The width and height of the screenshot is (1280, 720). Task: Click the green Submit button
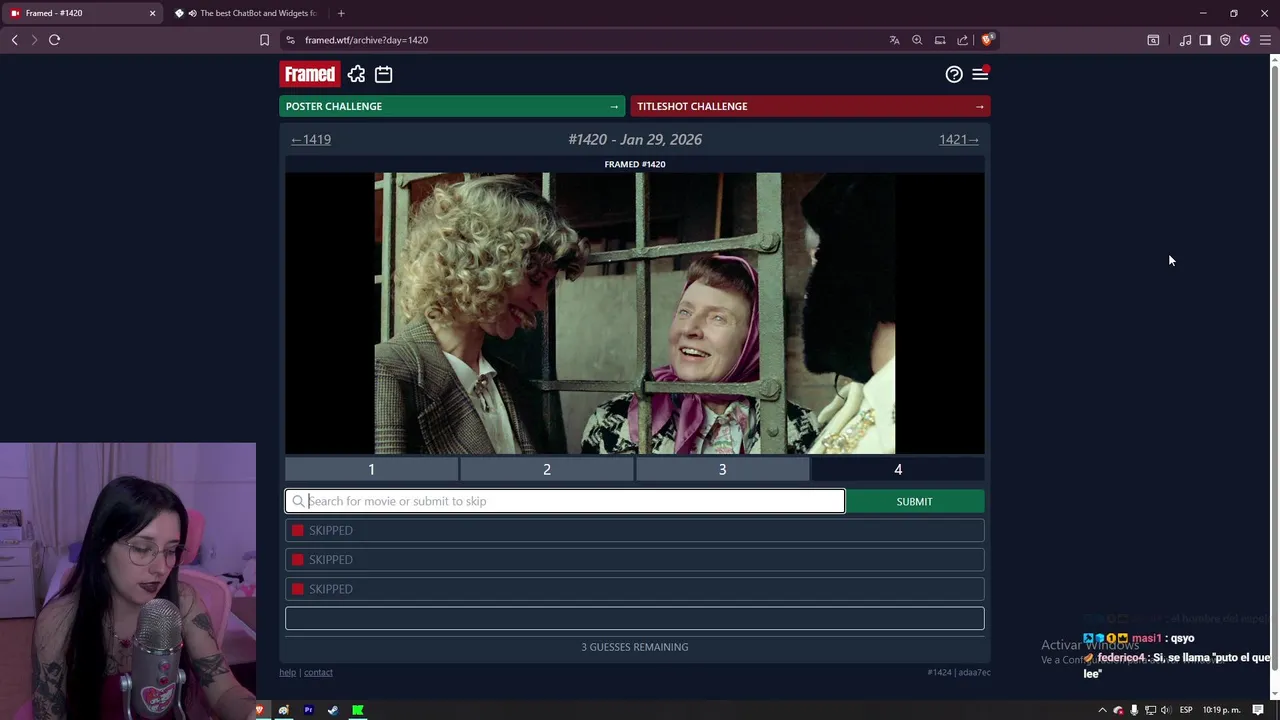tap(914, 501)
